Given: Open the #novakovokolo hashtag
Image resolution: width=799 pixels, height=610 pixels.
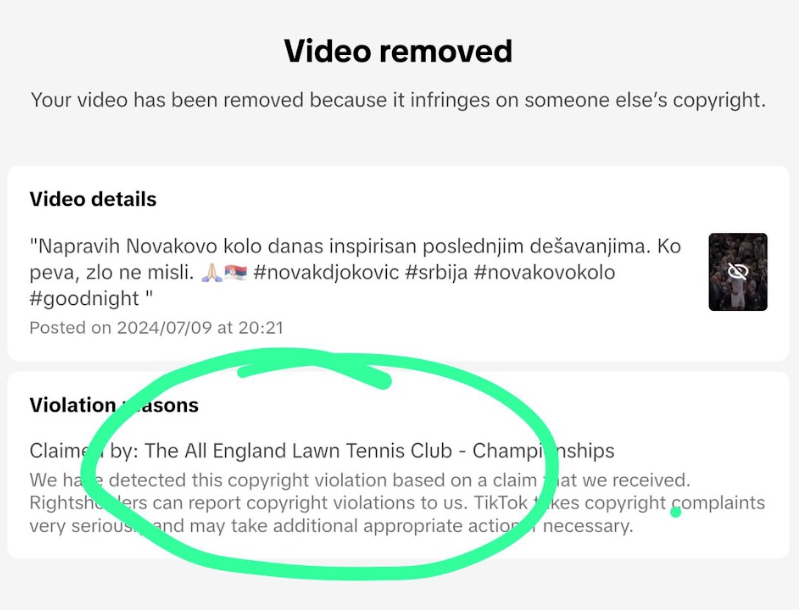Looking at the screenshot, I should click(545, 273).
